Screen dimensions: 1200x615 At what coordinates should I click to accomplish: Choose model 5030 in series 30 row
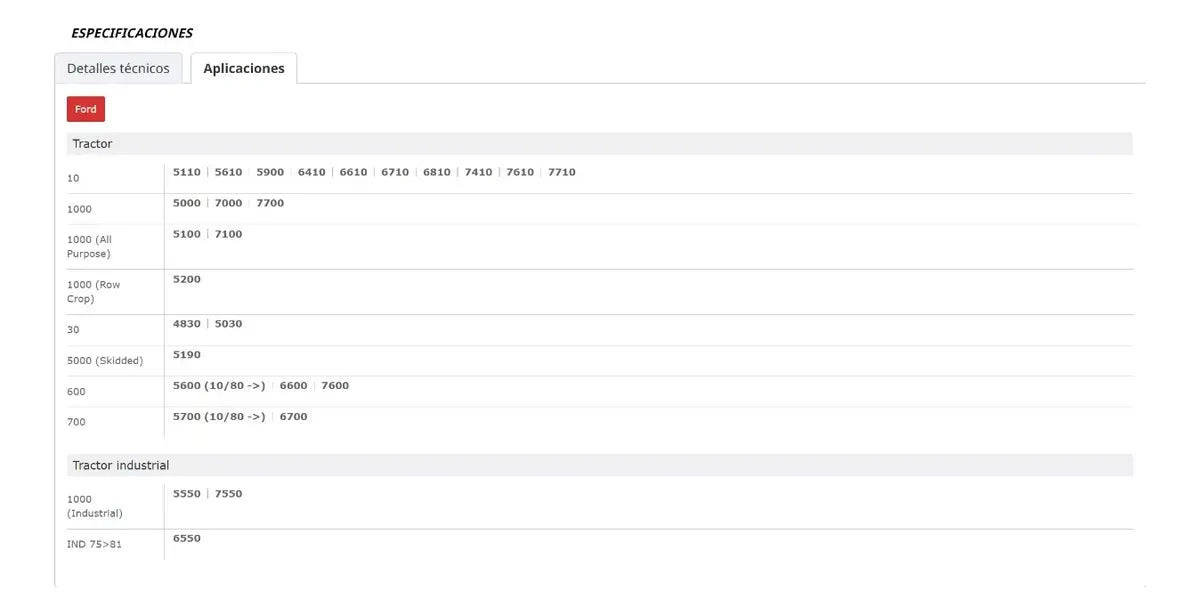pos(229,324)
